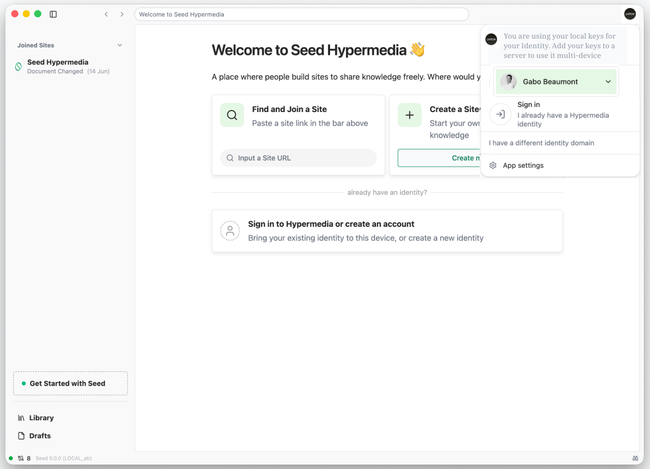
Task: Click 'Paste a site link in the bar above'
Action: coord(310,123)
